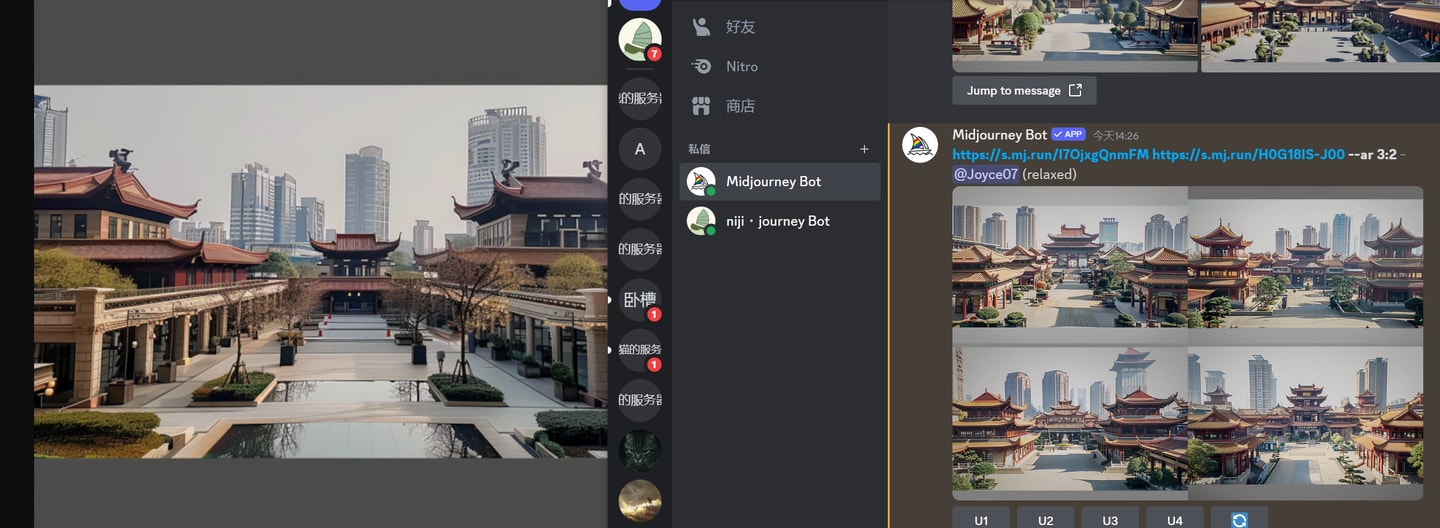Select the Midjourney Bot direct message

tap(780, 182)
